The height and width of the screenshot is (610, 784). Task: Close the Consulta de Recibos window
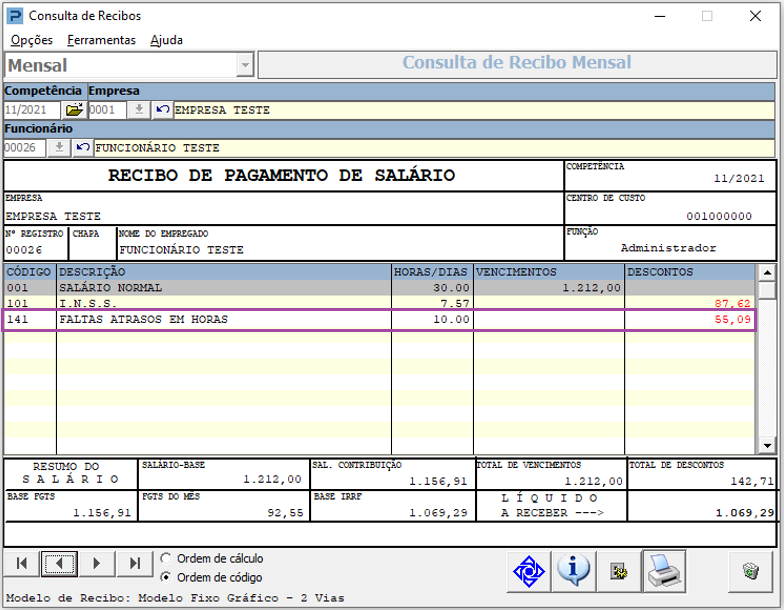pyautogui.click(x=756, y=16)
